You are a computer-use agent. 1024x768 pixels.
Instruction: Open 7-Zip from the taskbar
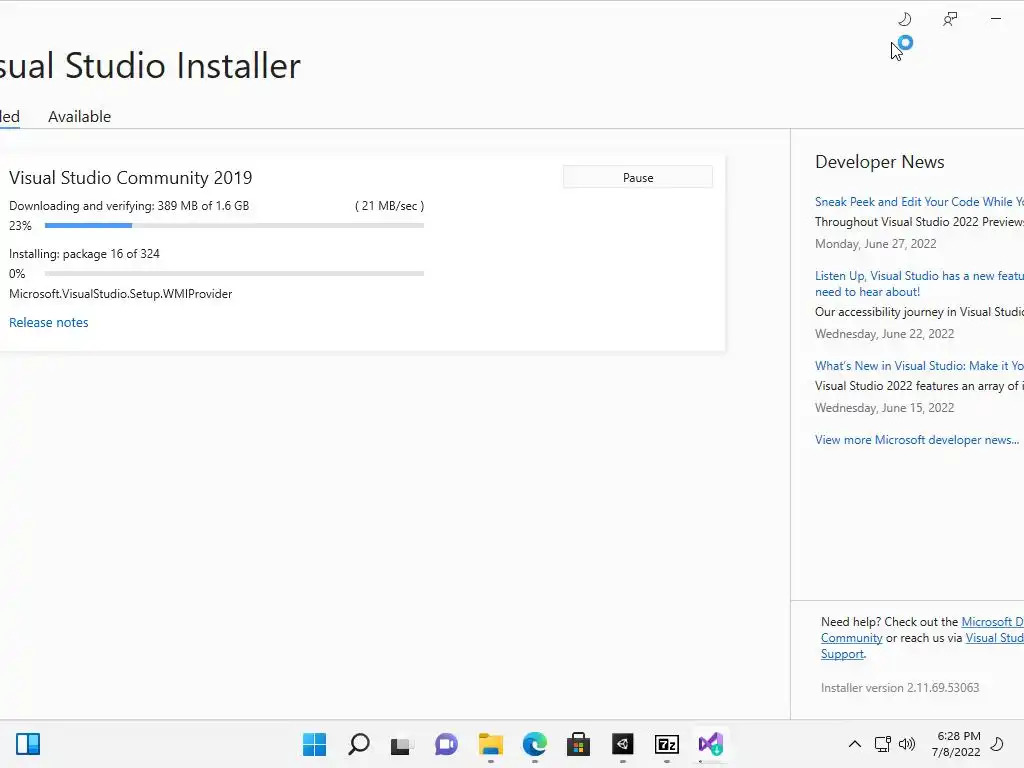tap(667, 744)
